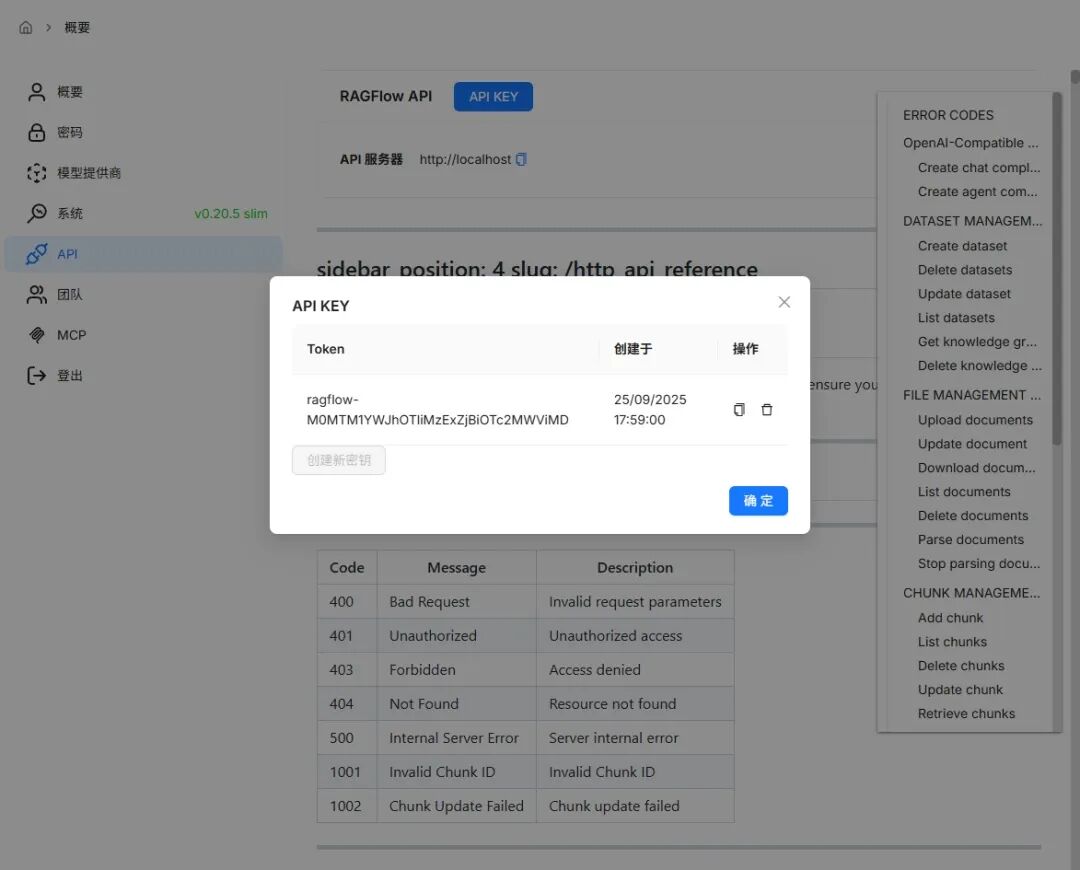Open Upload documents link in contents
The width and height of the screenshot is (1080, 870).
(975, 420)
